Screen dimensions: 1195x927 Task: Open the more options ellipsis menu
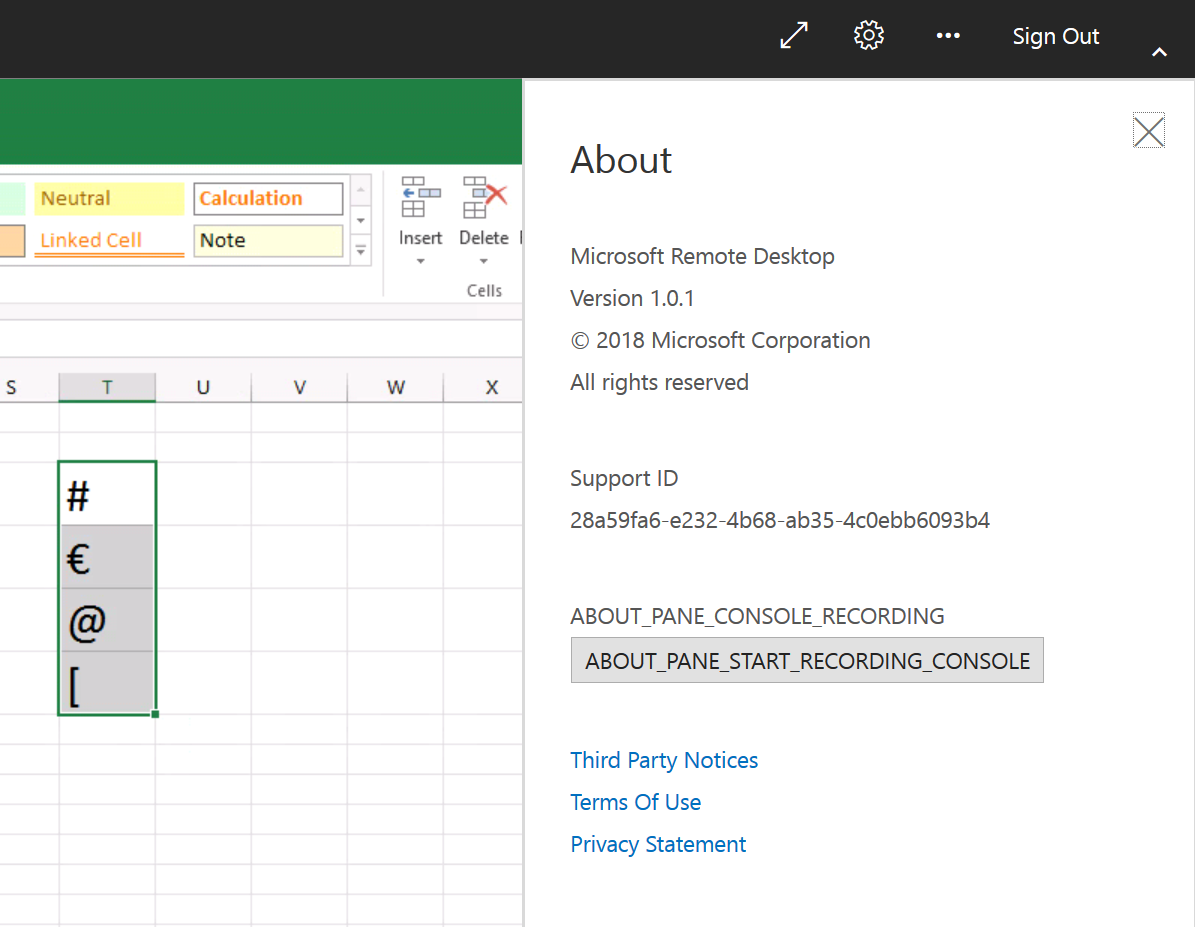click(947, 36)
